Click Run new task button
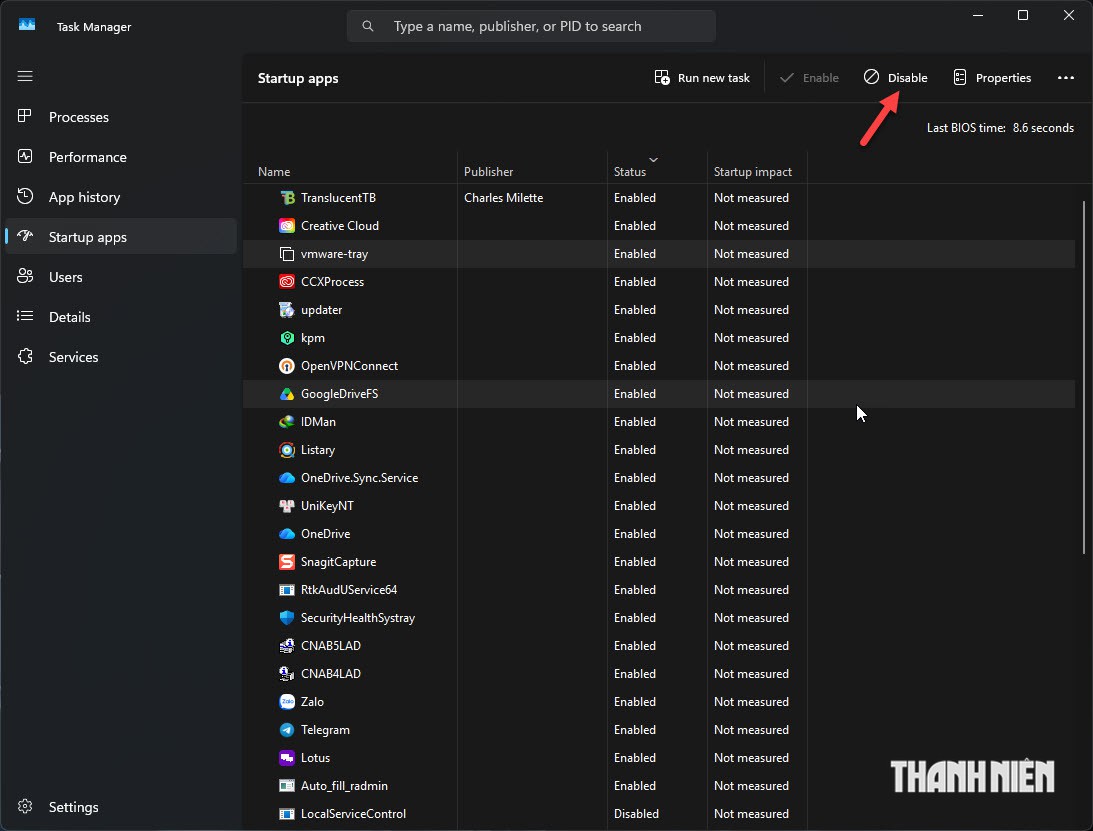1093x831 pixels. pyautogui.click(x=702, y=77)
